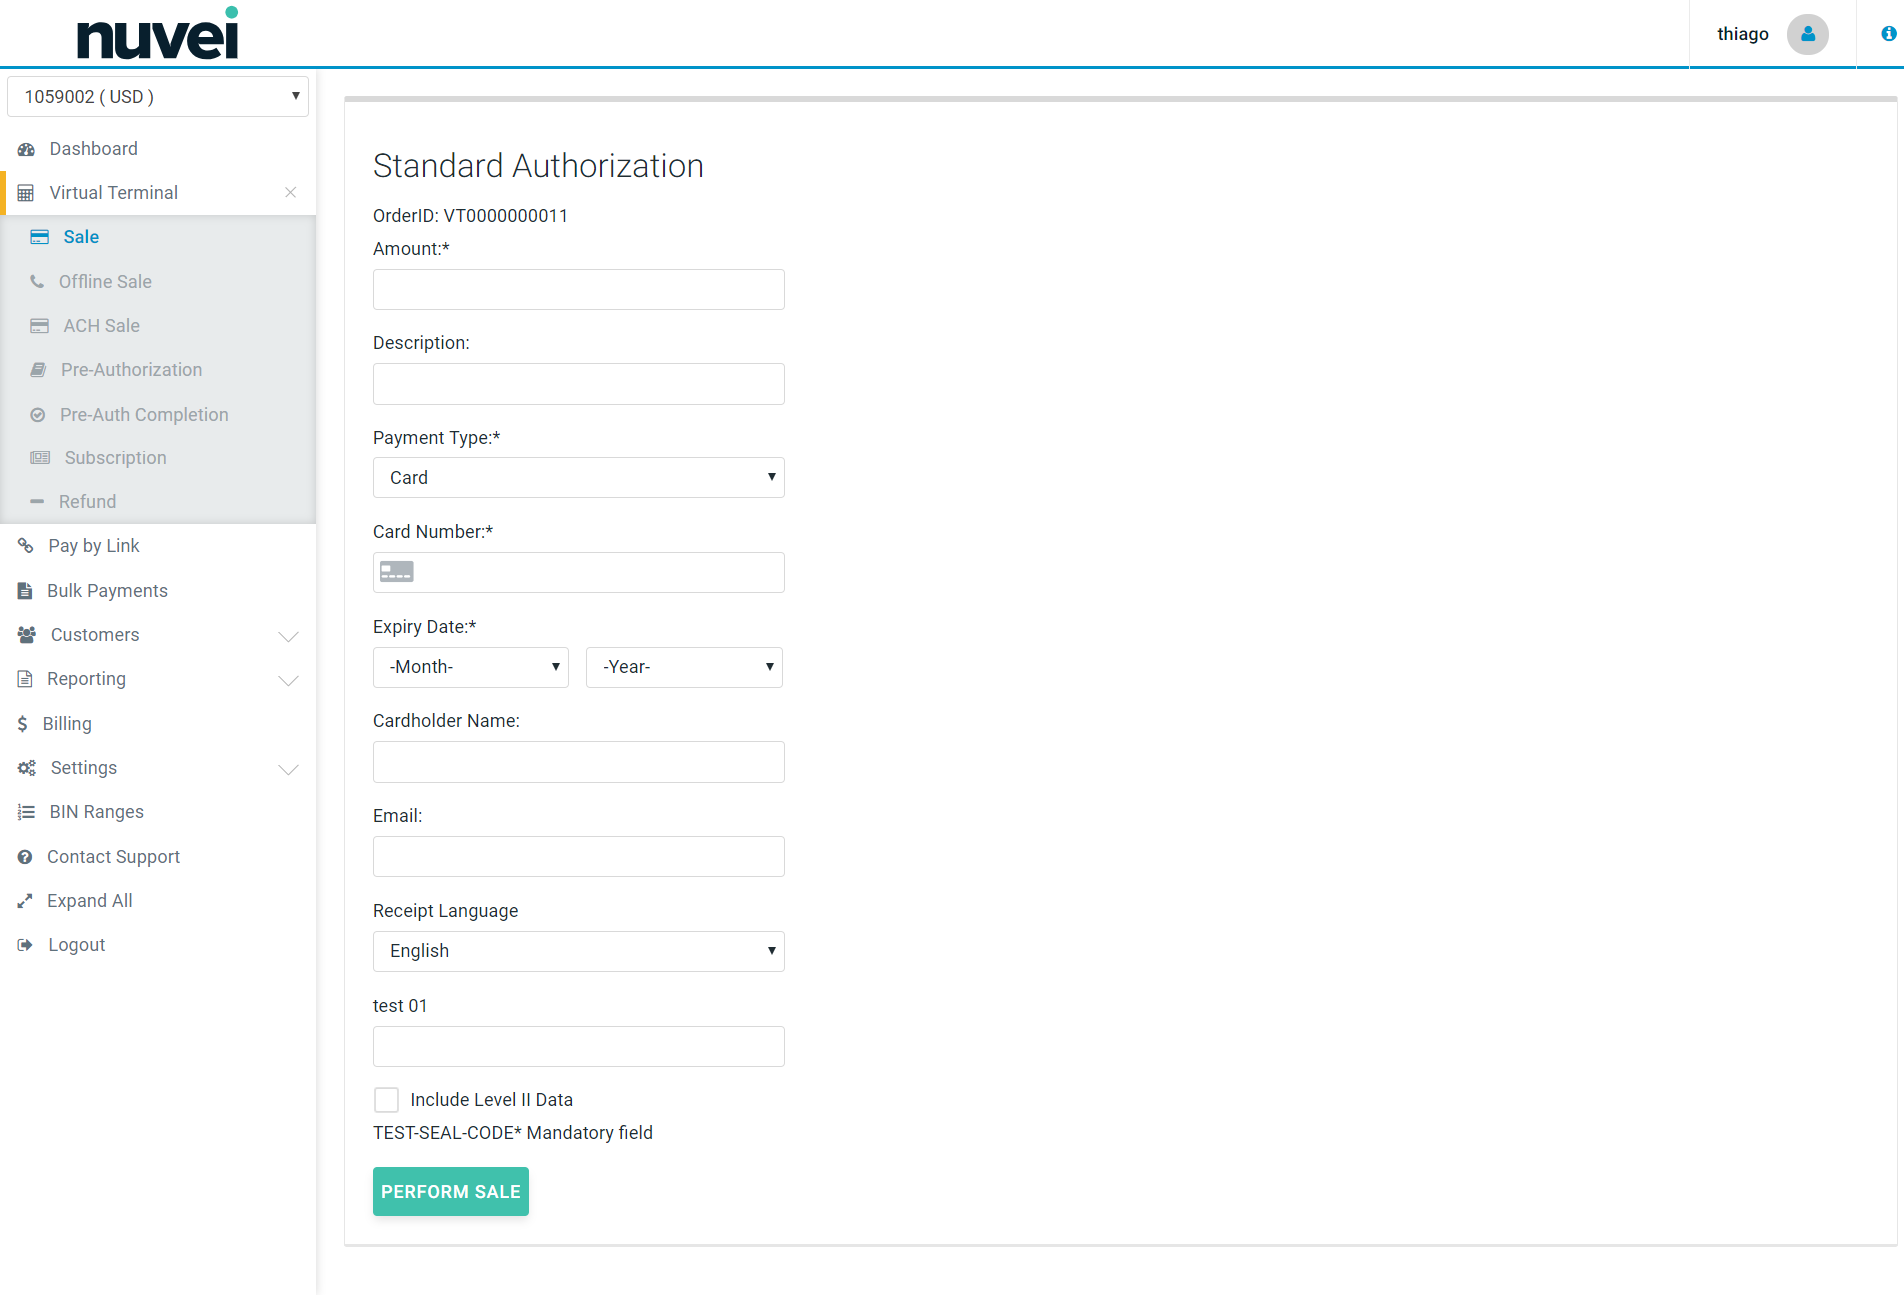Click the Expand All link in sidebar
The height and width of the screenshot is (1295, 1904).
89,901
